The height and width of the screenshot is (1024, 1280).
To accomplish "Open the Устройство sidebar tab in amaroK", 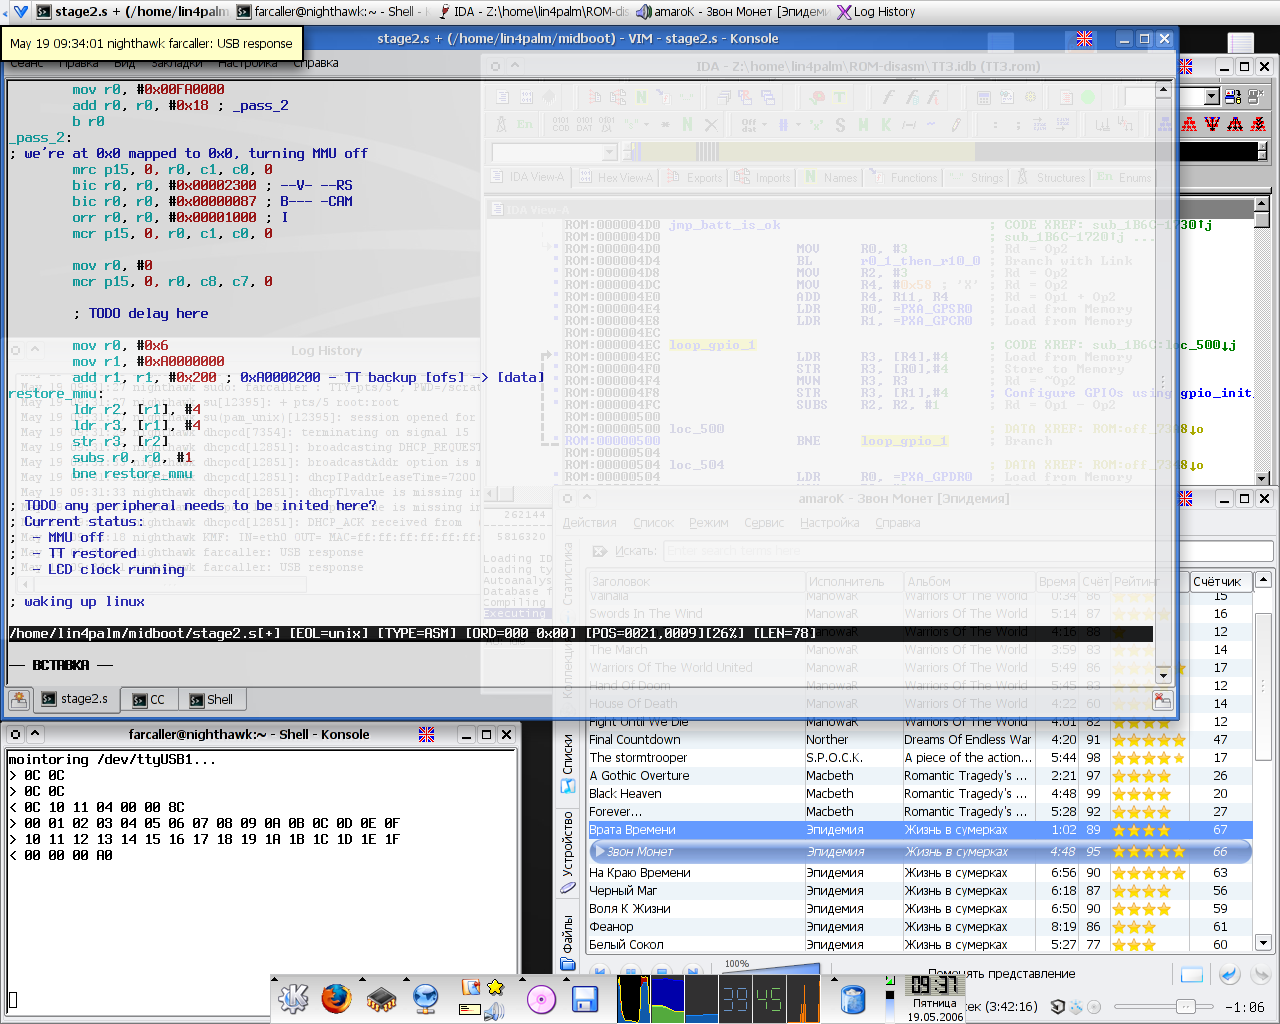I will pos(568,851).
